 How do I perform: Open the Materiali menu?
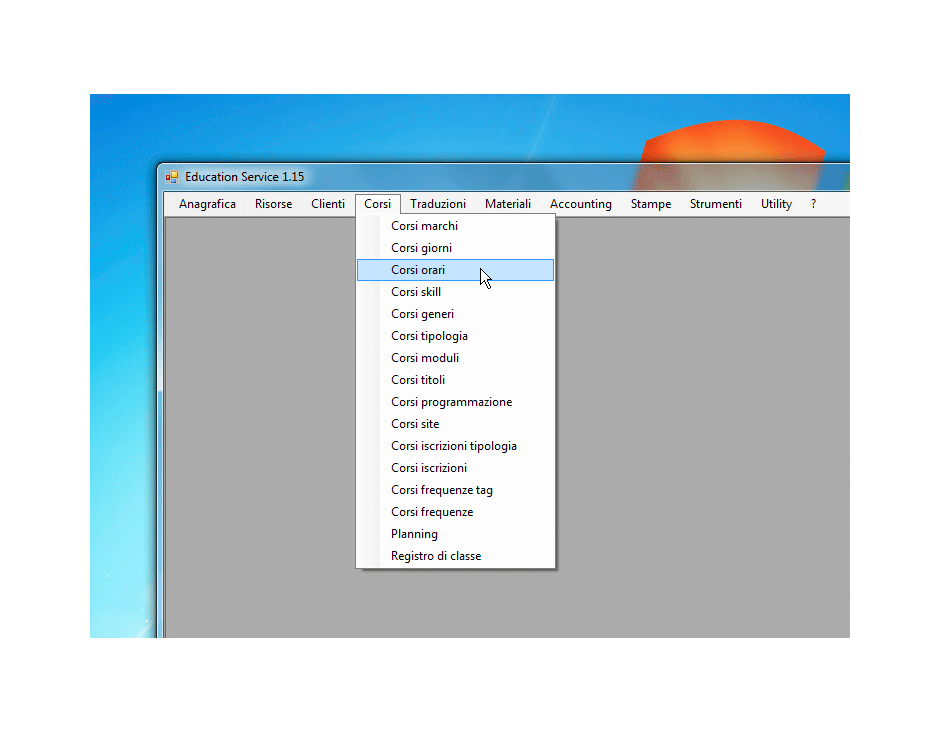tap(508, 204)
